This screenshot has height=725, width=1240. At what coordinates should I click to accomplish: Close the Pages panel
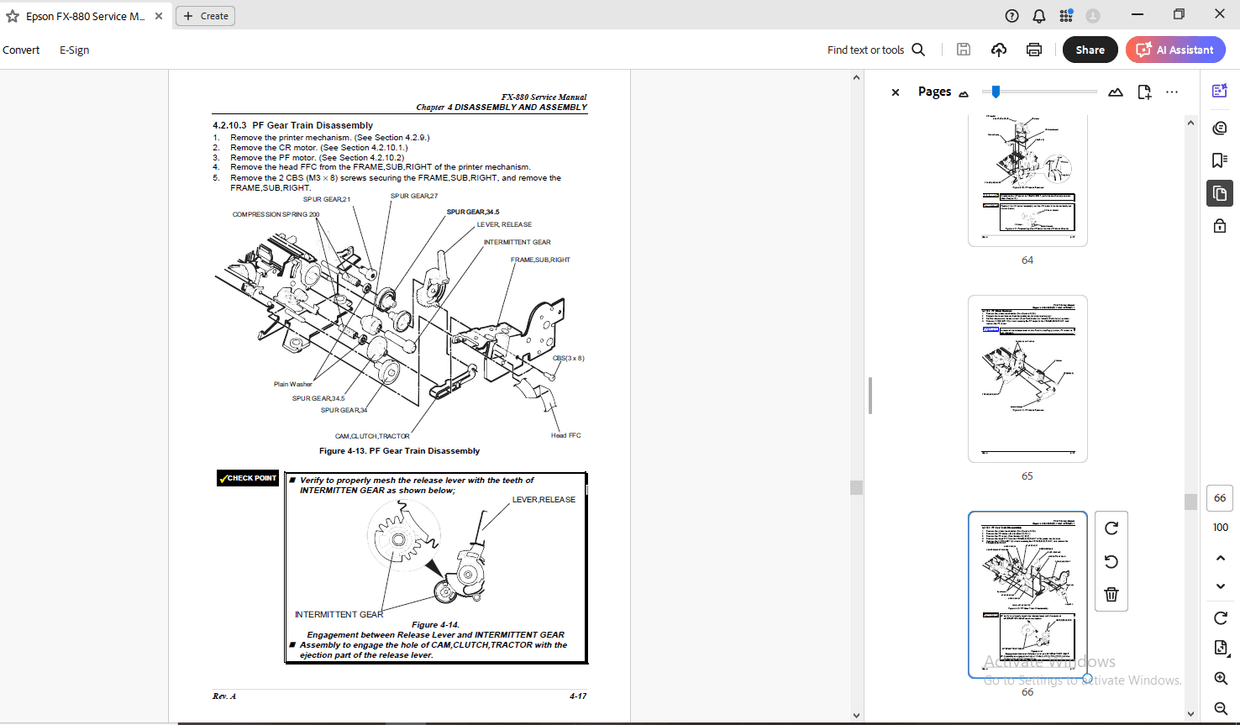pyautogui.click(x=895, y=92)
